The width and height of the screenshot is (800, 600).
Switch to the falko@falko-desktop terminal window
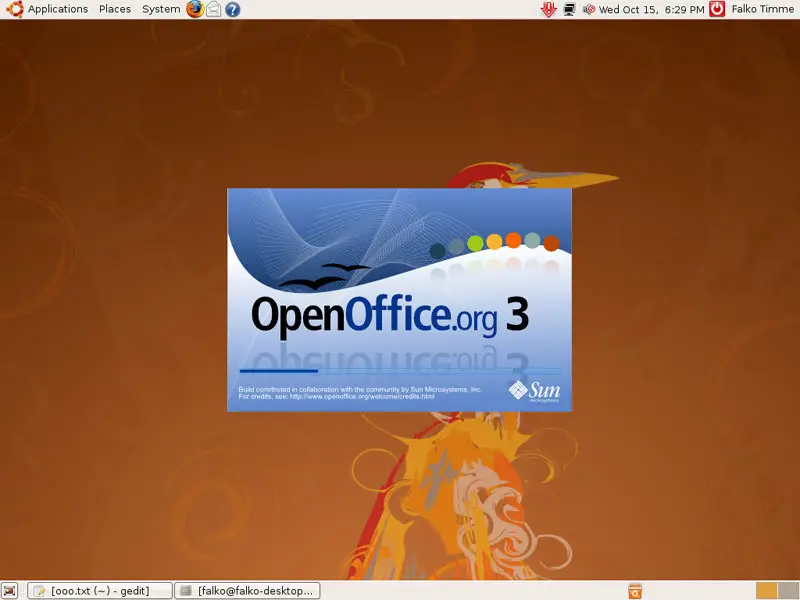[247, 591]
